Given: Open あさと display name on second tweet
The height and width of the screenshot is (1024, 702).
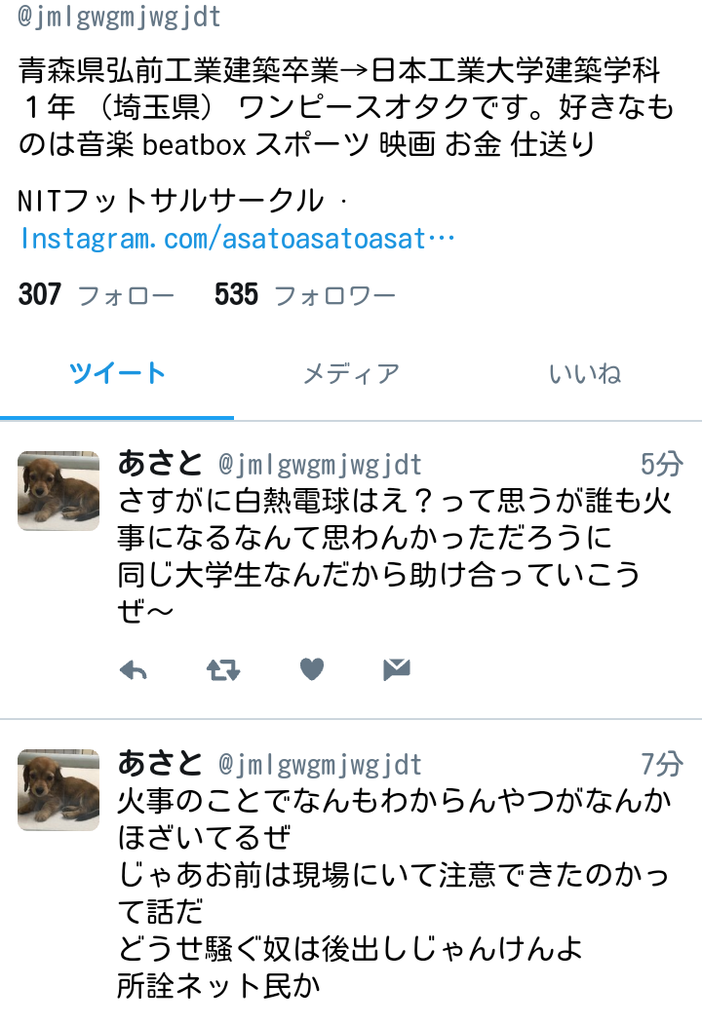Looking at the screenshot, I should (160, 763).
